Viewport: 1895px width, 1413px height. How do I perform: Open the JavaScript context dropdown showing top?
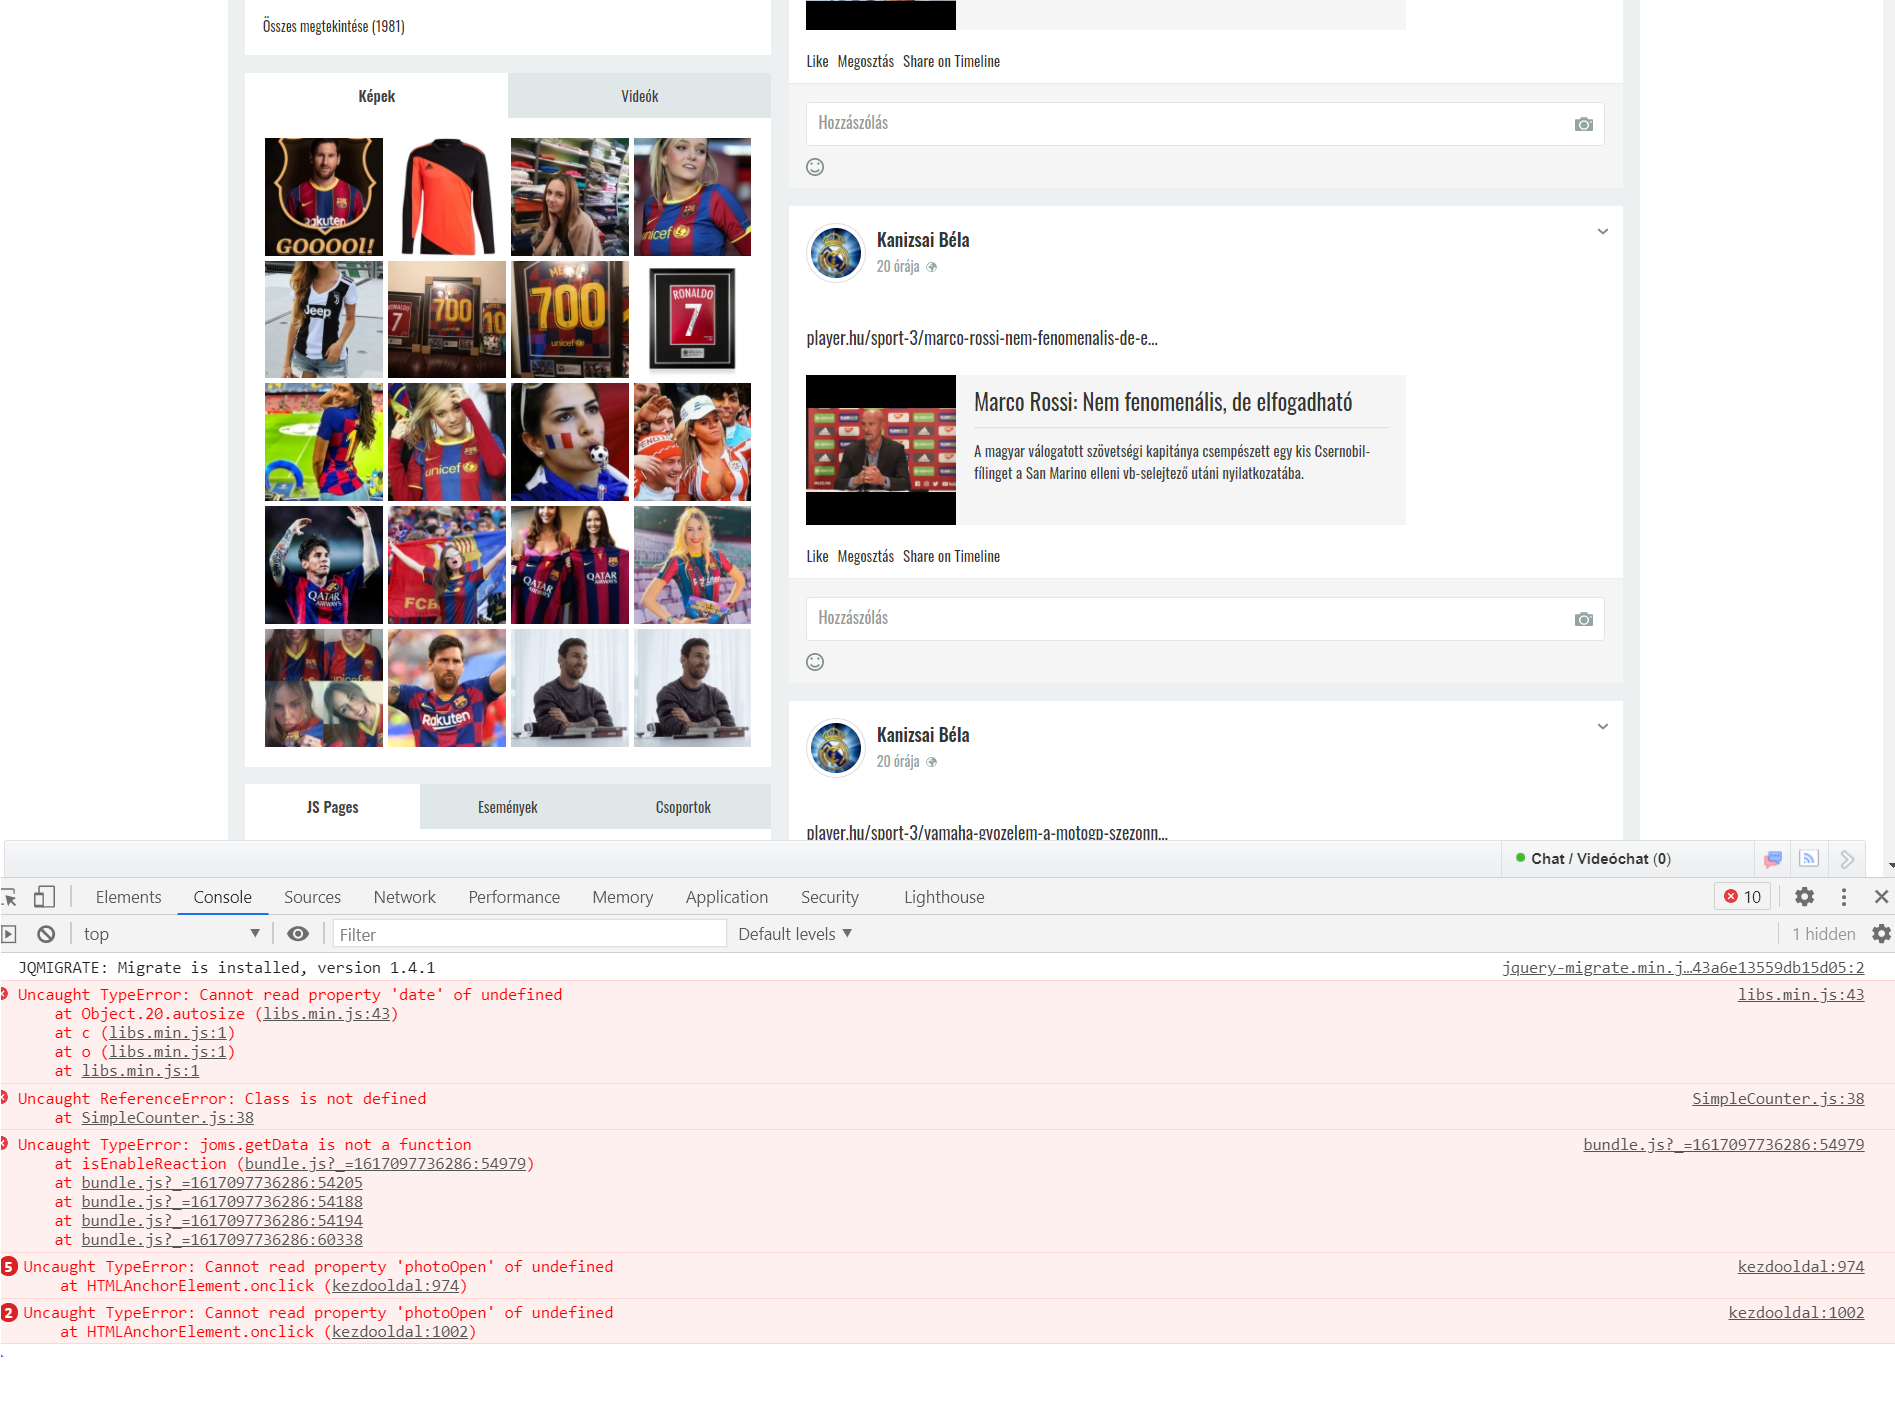172,934
